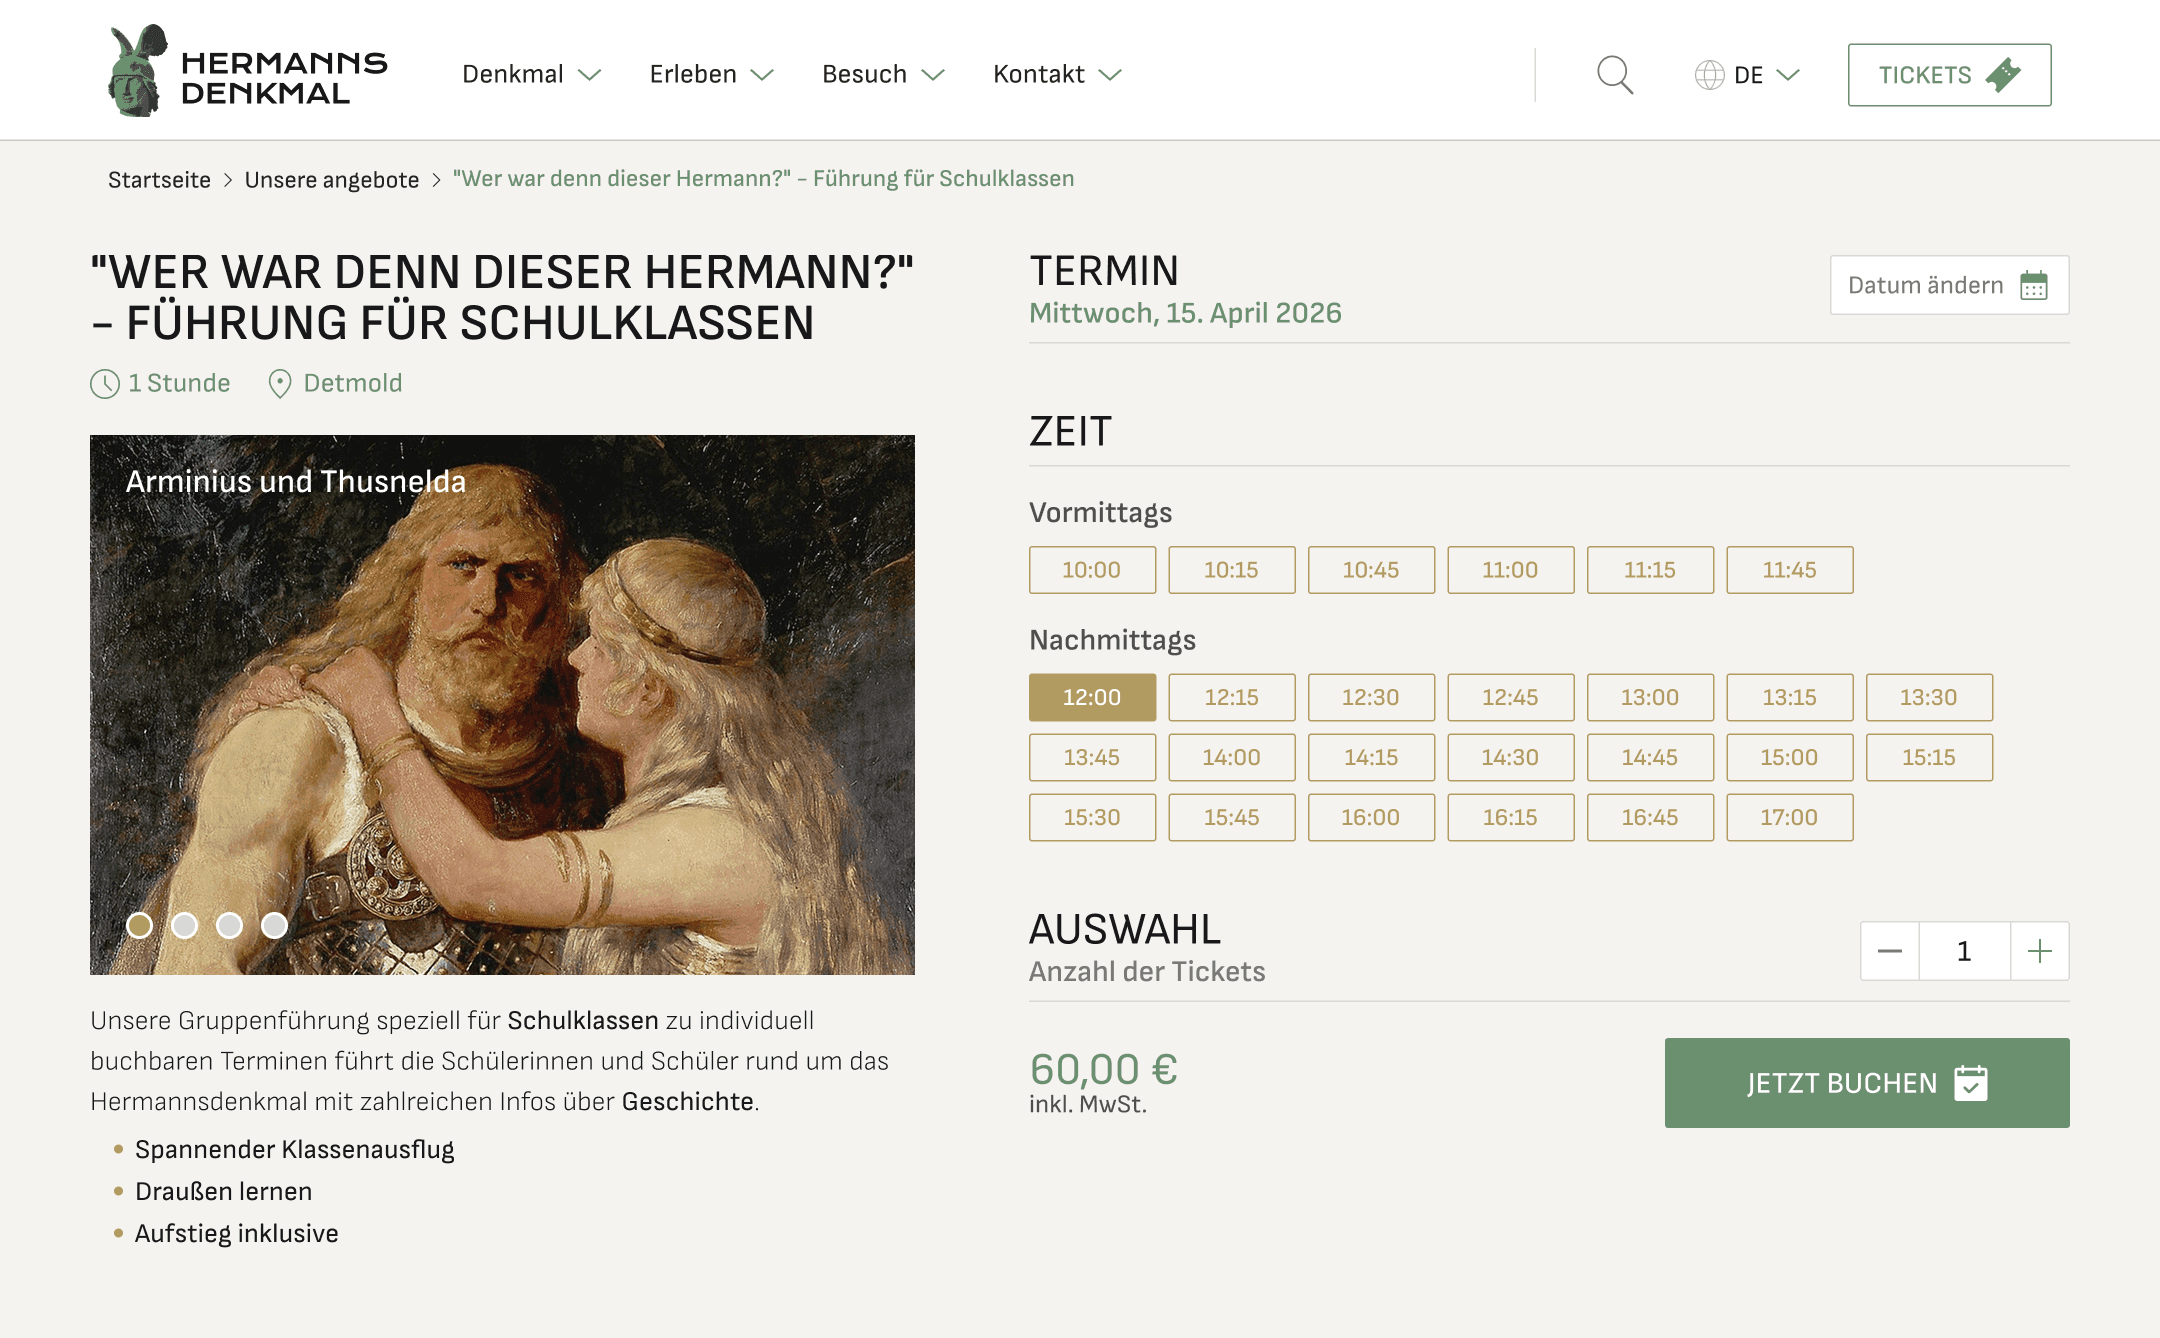Screen dimensions: 2160x1338
Task: Click the date Mittwoch, 15. April 2026
Action: (1185, 314)
